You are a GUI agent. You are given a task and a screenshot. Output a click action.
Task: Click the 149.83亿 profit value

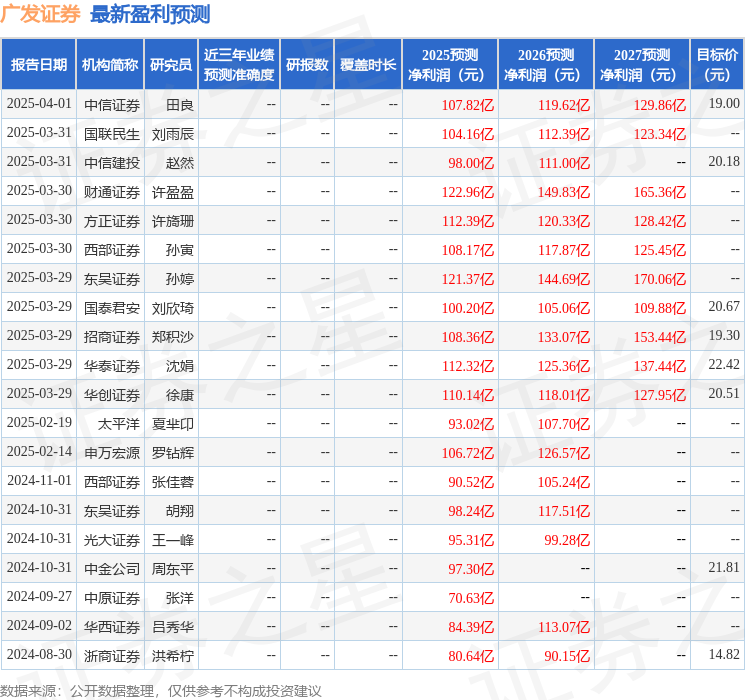point(564,192)
